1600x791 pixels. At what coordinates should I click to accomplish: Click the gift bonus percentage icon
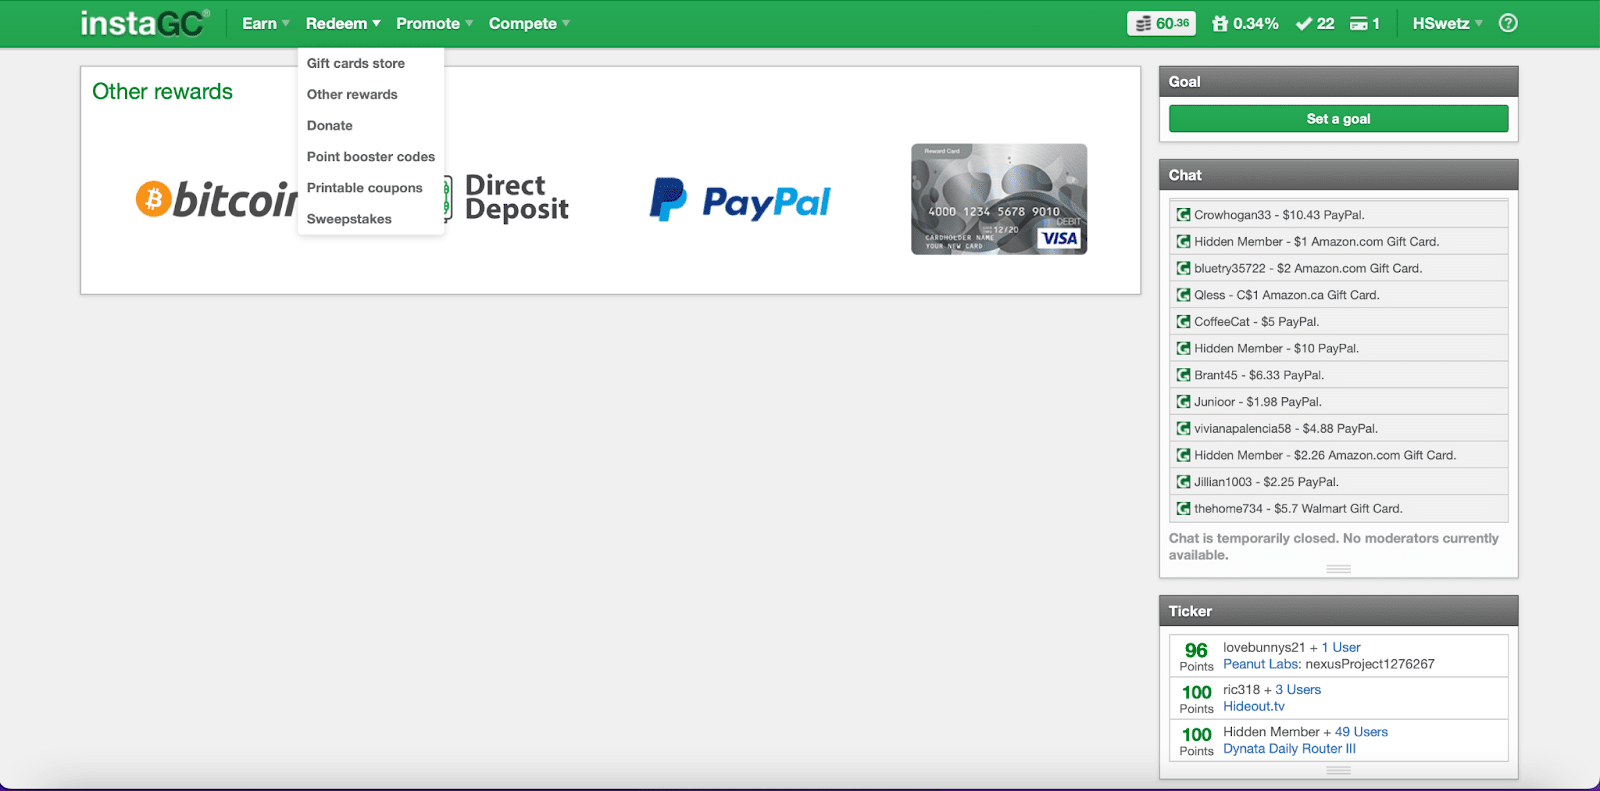click(x=1220, y=23)
